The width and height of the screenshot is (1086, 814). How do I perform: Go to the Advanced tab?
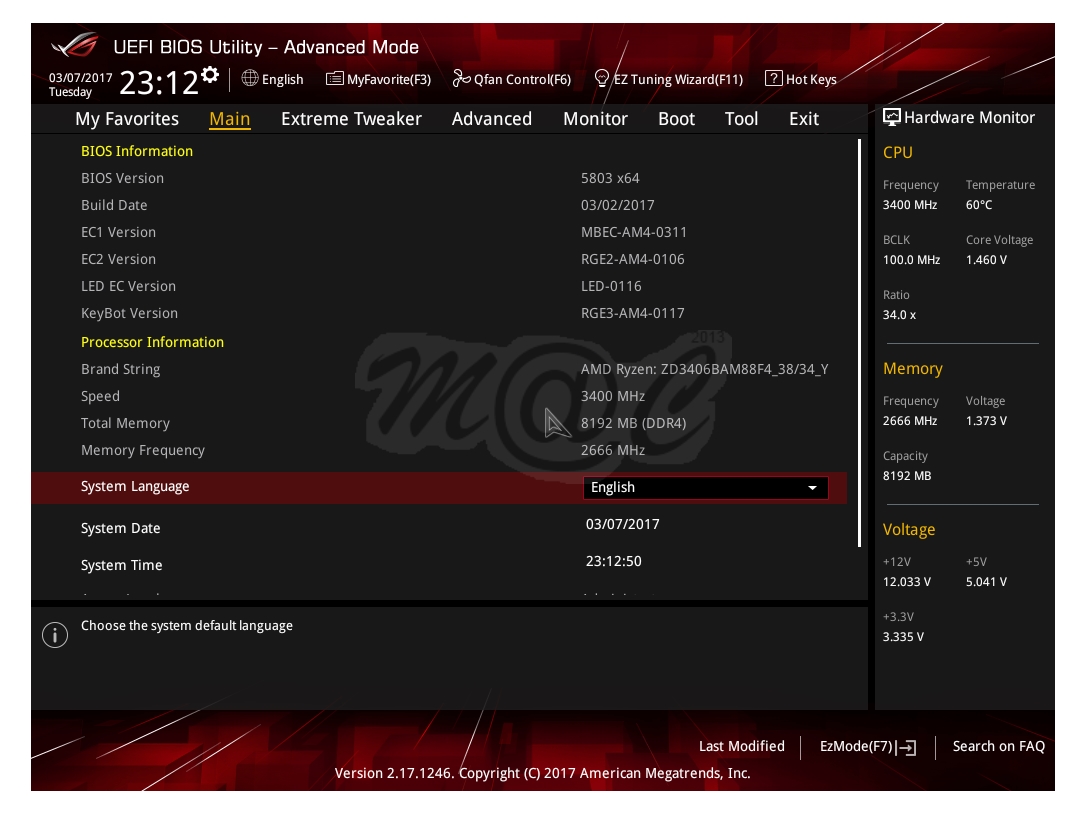click(492, 119)
